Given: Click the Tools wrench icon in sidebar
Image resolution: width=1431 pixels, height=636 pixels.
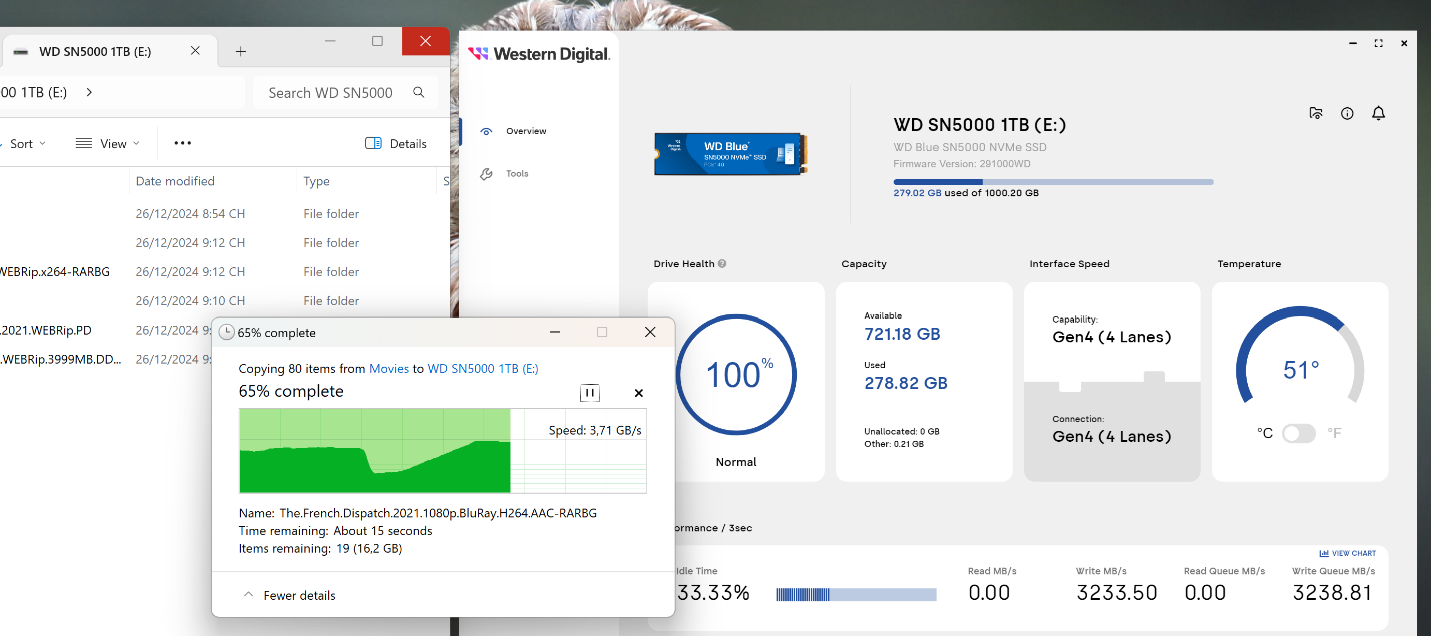Looking at the screenshot, I should point(486,174).
